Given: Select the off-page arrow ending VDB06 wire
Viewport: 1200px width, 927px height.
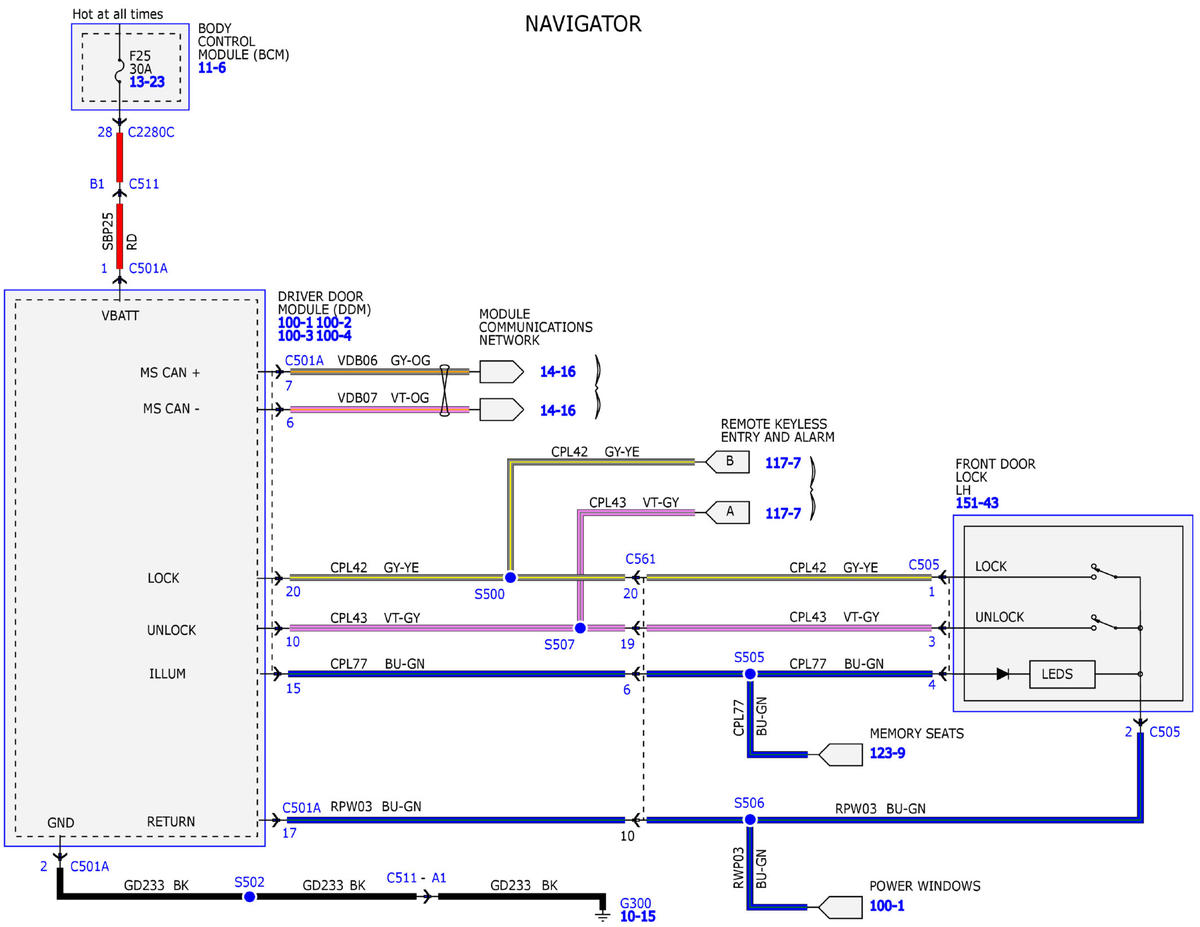Looking at the screenshot, I should [501, 372].
